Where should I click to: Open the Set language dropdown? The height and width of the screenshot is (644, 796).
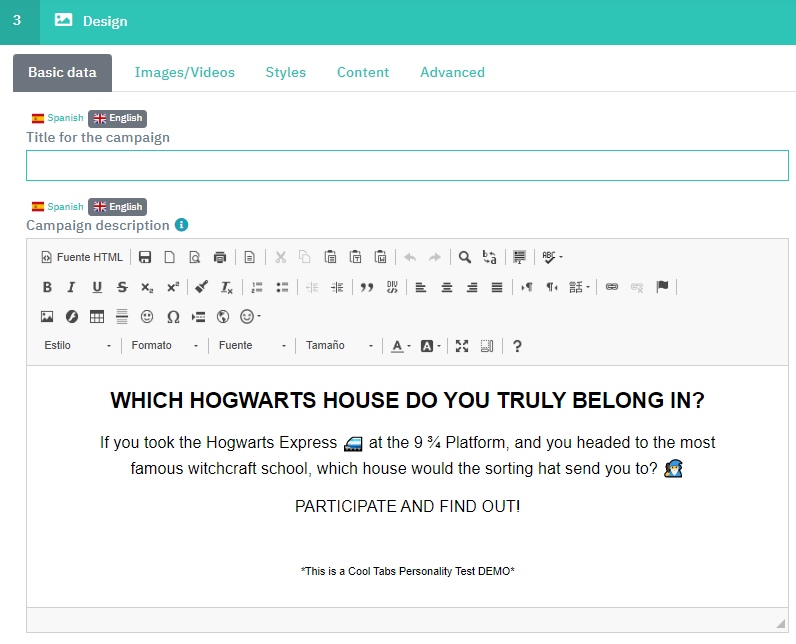579,287
